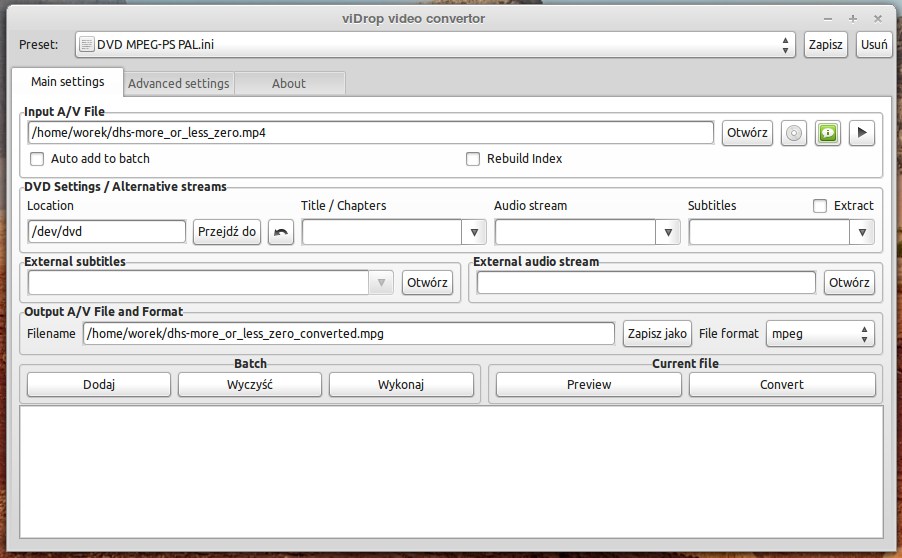This screenshot has height=558, width=902.
Task: Click the External subtitles combo field
Action: pos(198,282)
